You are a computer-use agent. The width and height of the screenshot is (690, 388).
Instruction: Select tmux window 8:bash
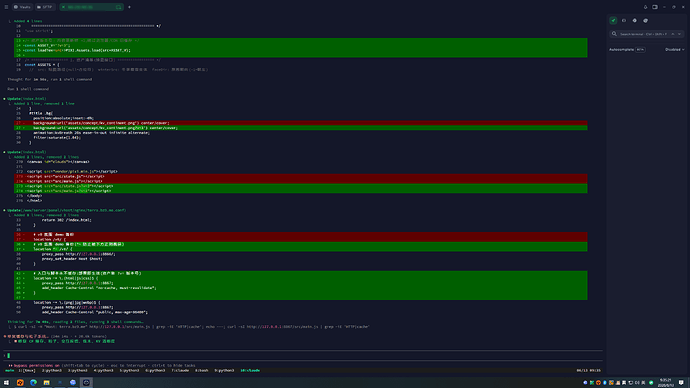(x=202, y=370)
